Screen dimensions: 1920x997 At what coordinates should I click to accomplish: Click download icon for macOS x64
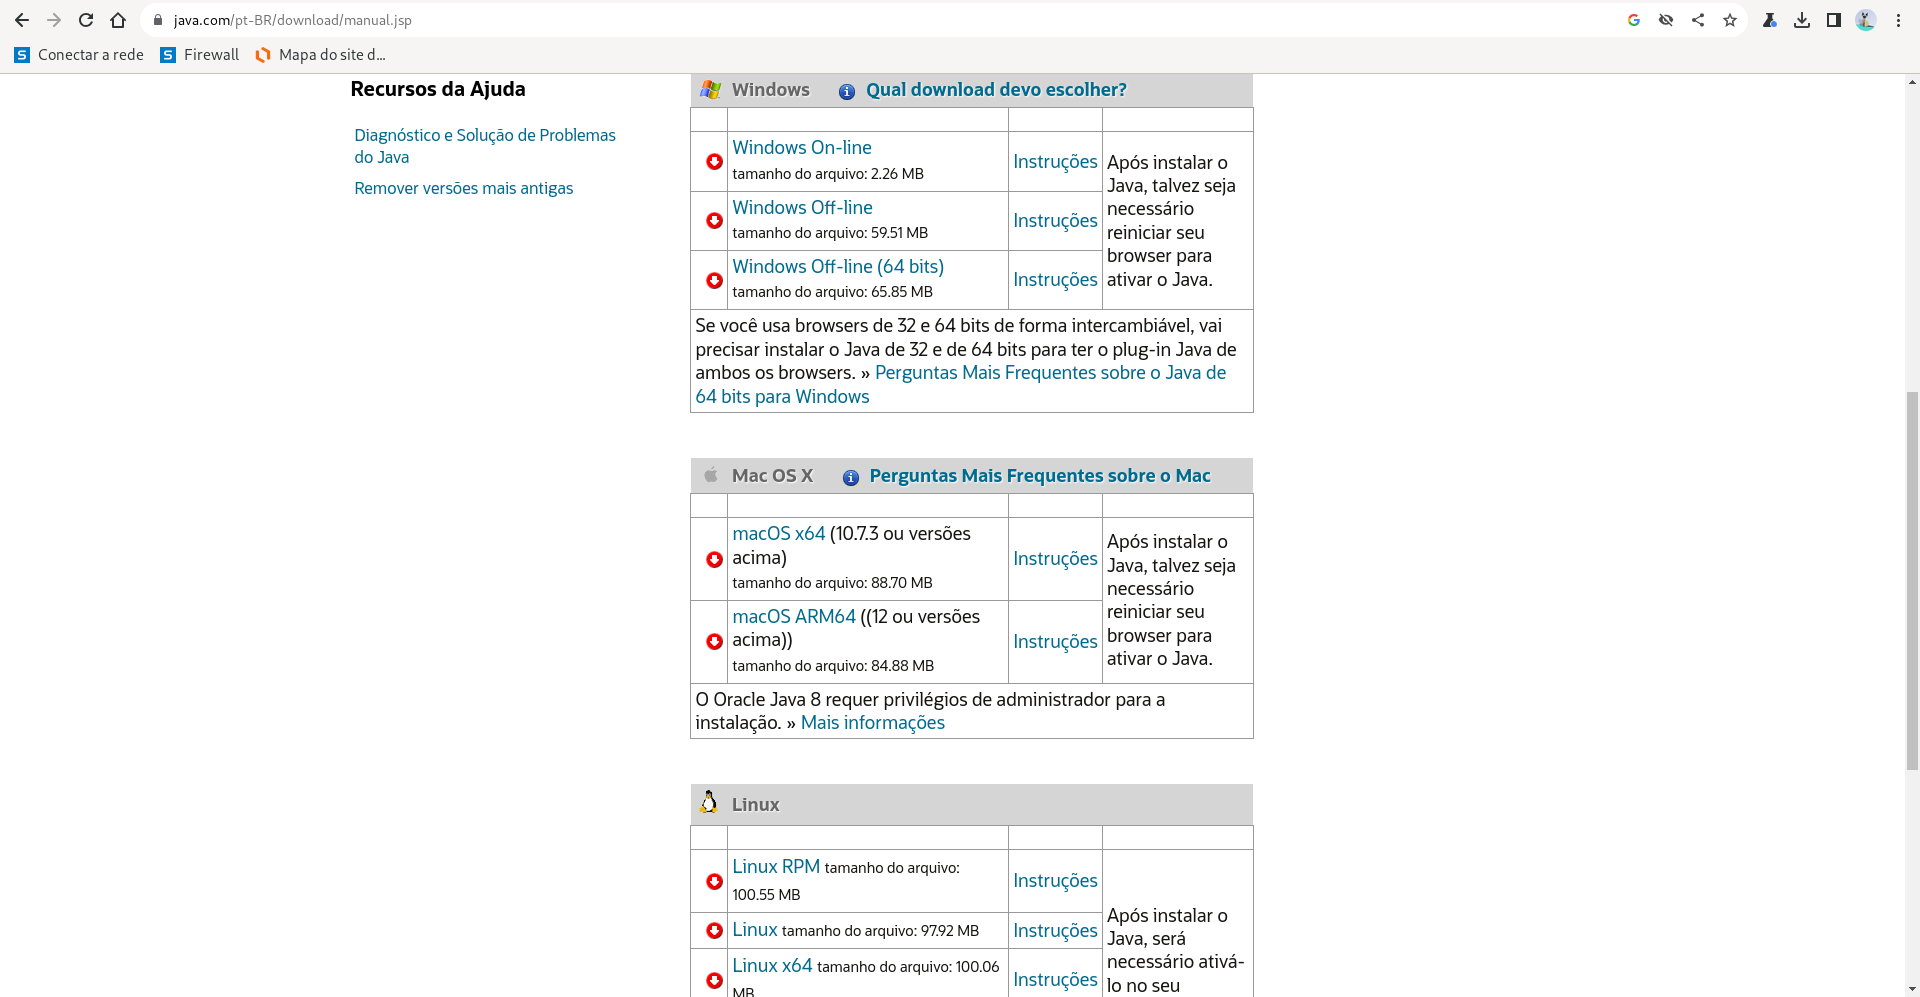(x=714, y=560)
